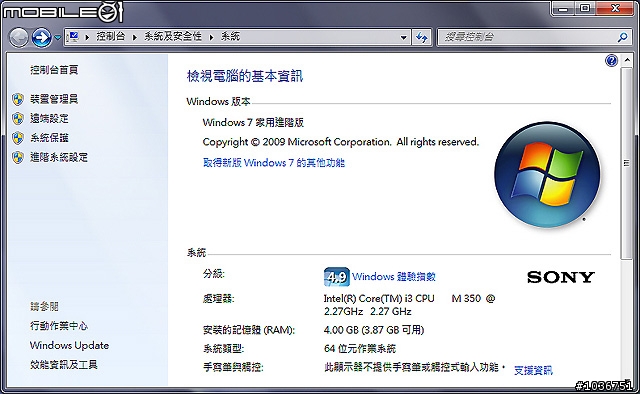Screen dimensions: 640x394
Task: Click the Back navigation arrow
Action: click(18, 38)
